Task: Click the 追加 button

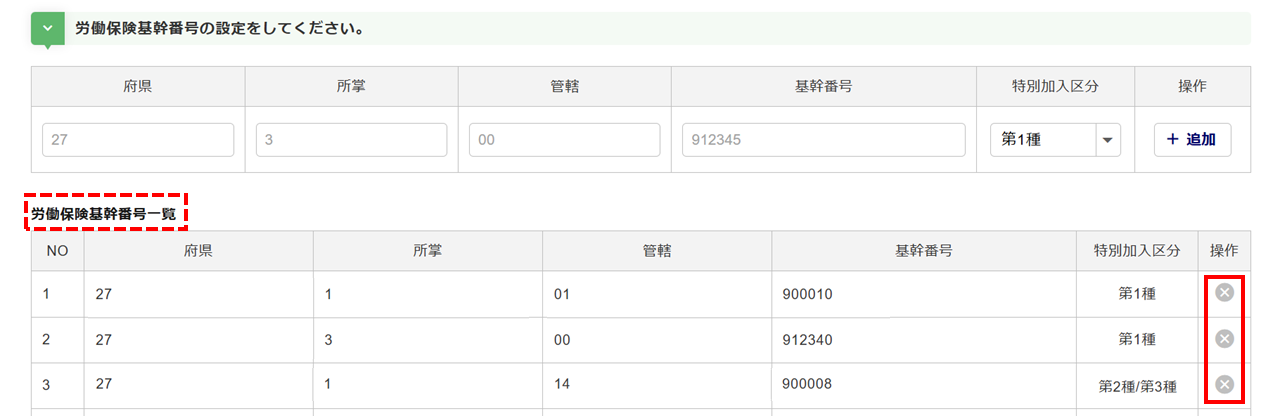Action: pos(1192,140)
